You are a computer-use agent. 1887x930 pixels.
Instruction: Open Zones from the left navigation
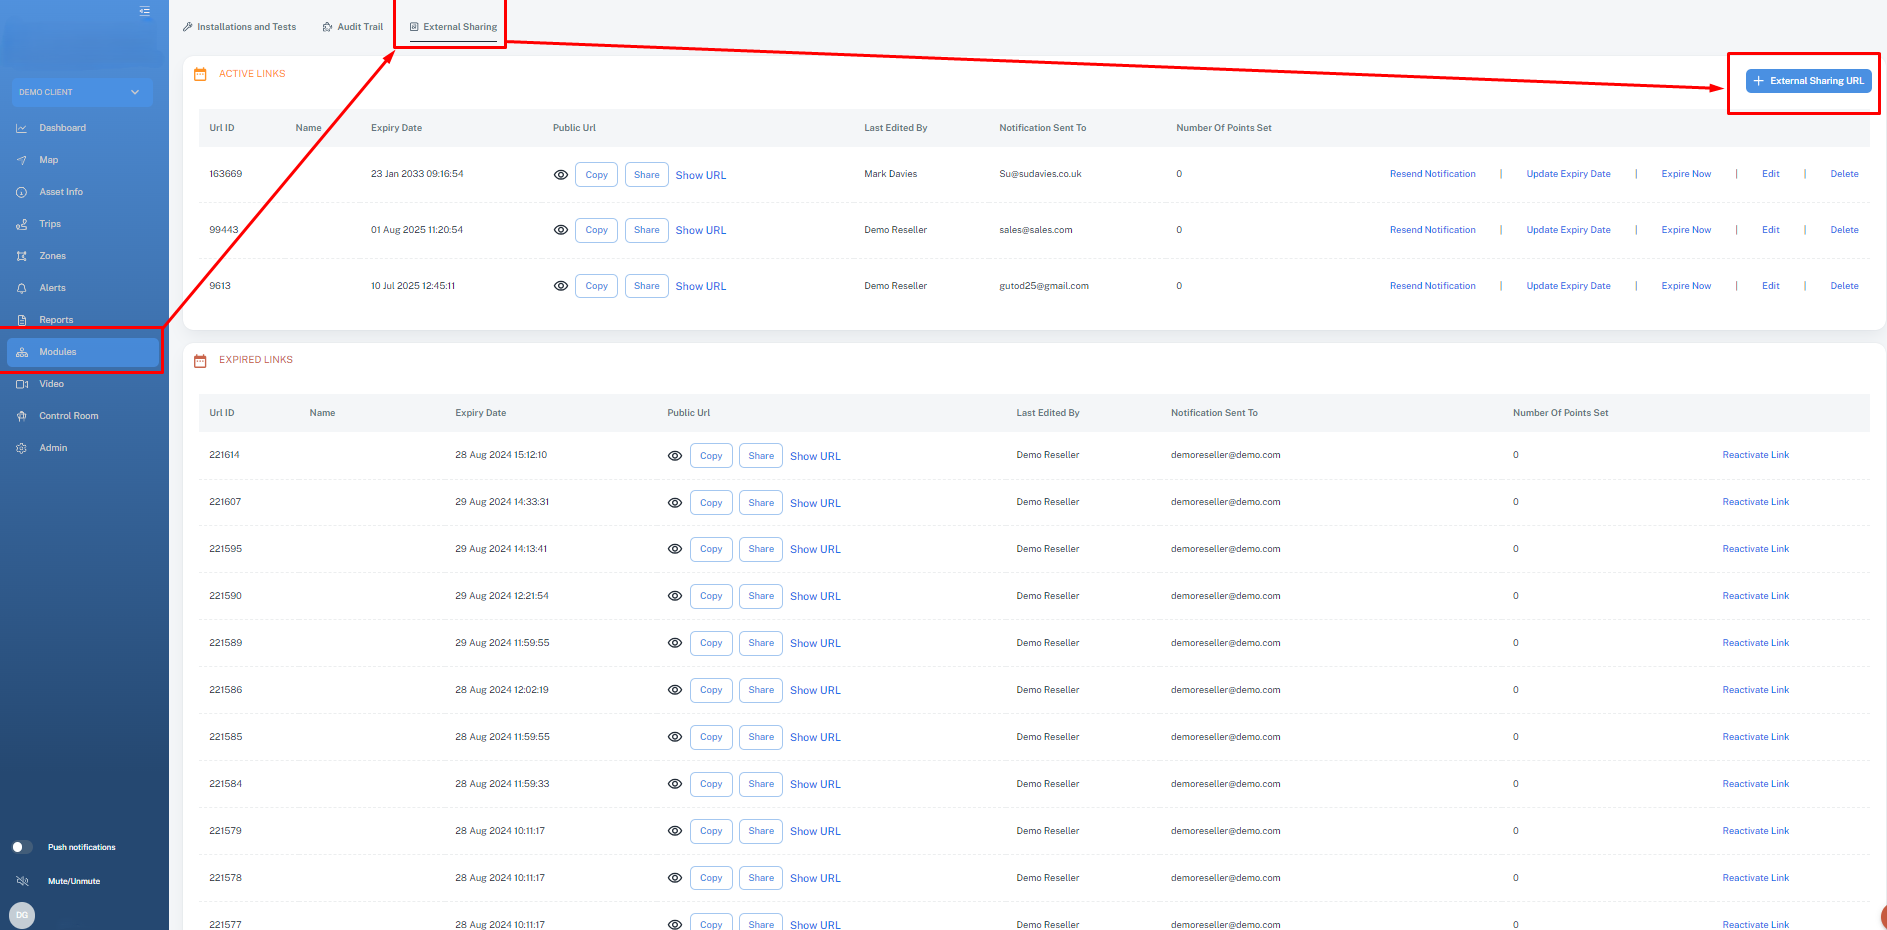tap(52, 256)
